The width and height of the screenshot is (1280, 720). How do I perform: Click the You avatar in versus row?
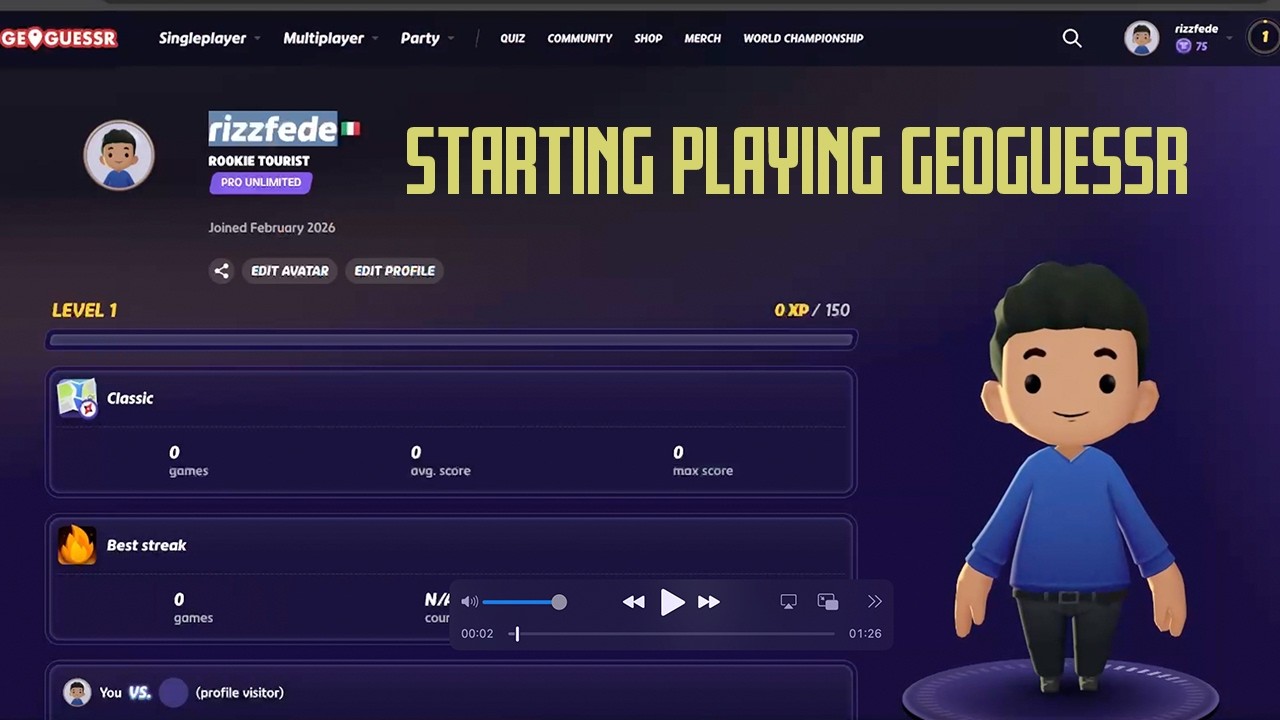[77, 692]
